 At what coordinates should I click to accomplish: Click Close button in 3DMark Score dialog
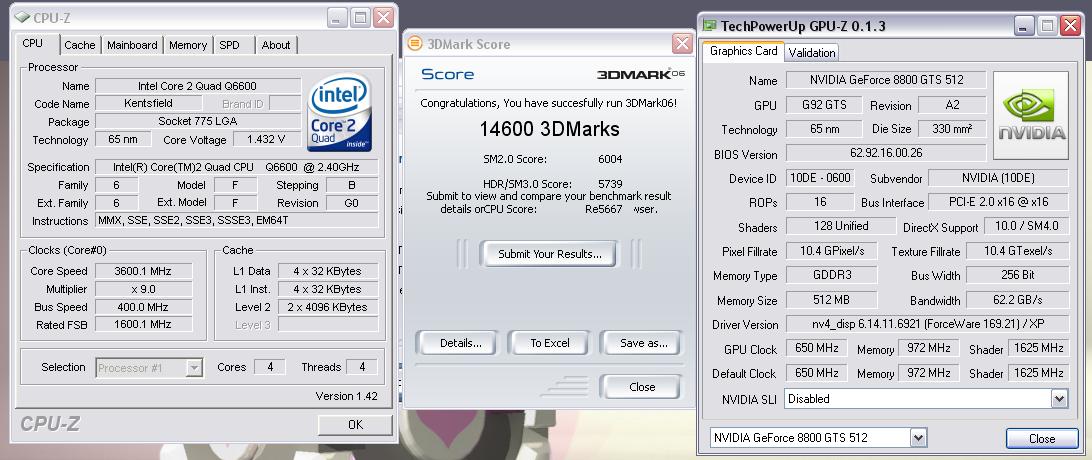pos(641,387)
